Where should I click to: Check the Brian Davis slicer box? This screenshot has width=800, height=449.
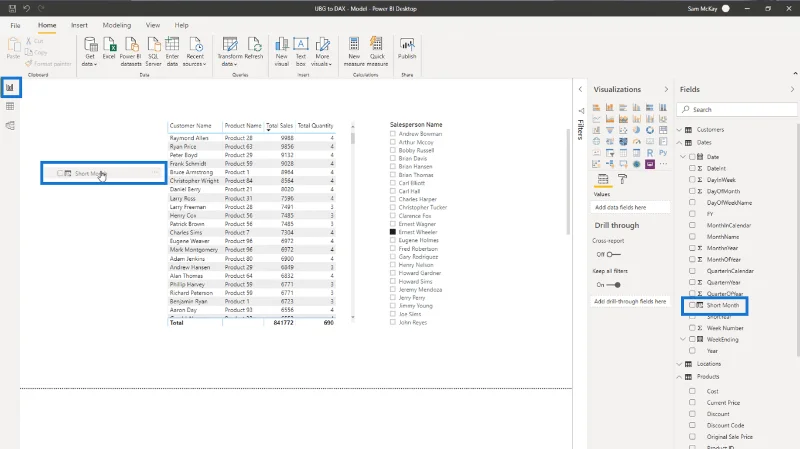point(393,158)
